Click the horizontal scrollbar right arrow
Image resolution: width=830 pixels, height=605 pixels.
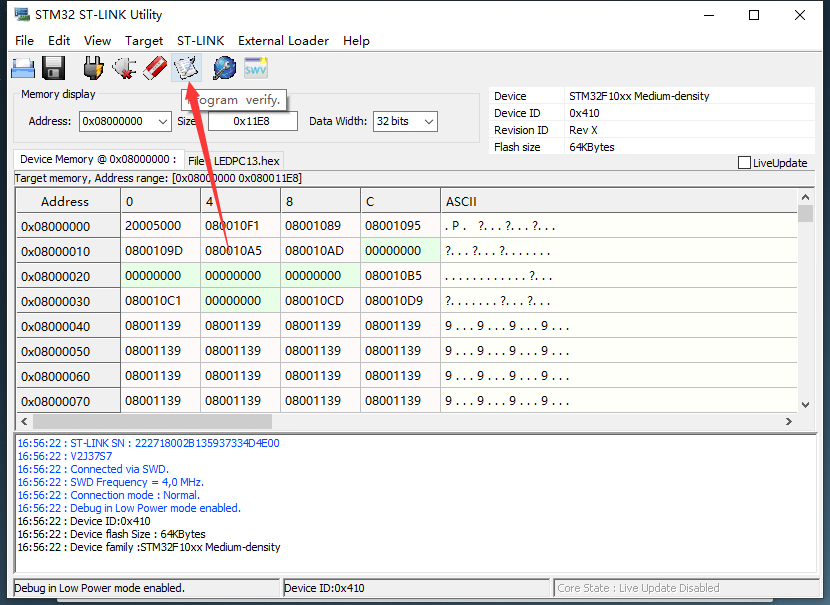(789, 421)
